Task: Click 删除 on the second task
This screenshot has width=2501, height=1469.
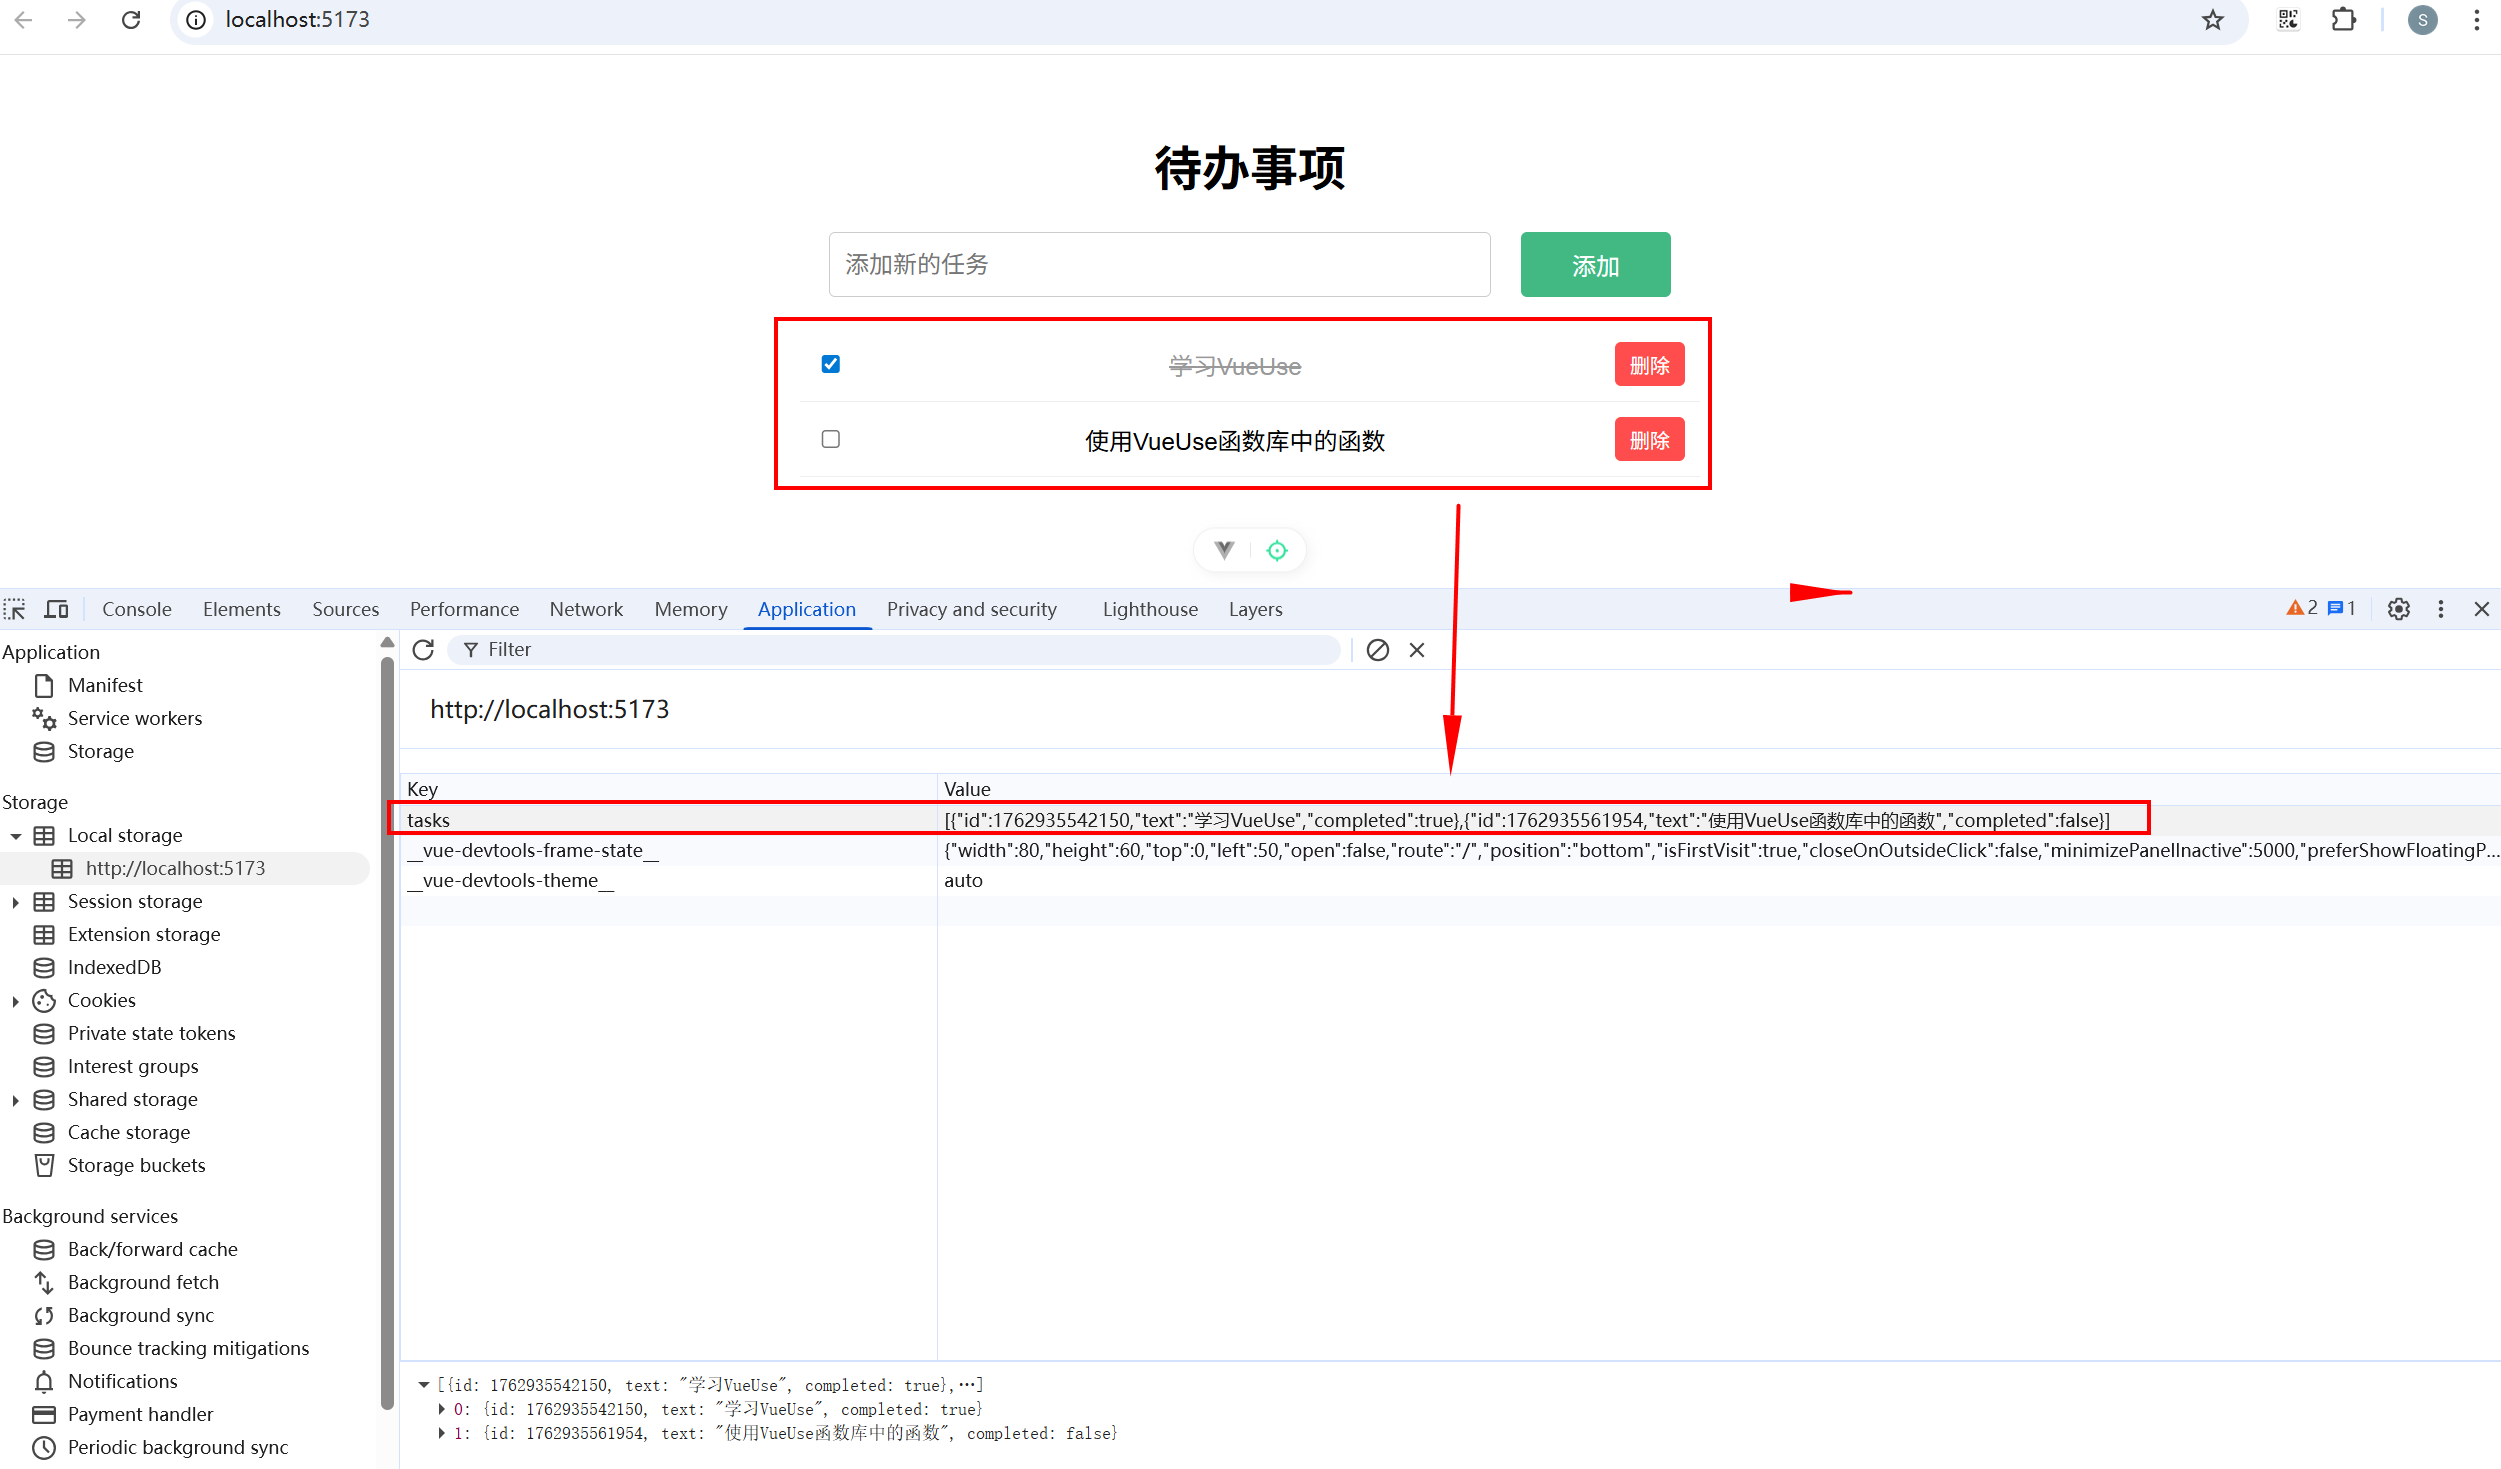Action: coord(1648,438)
